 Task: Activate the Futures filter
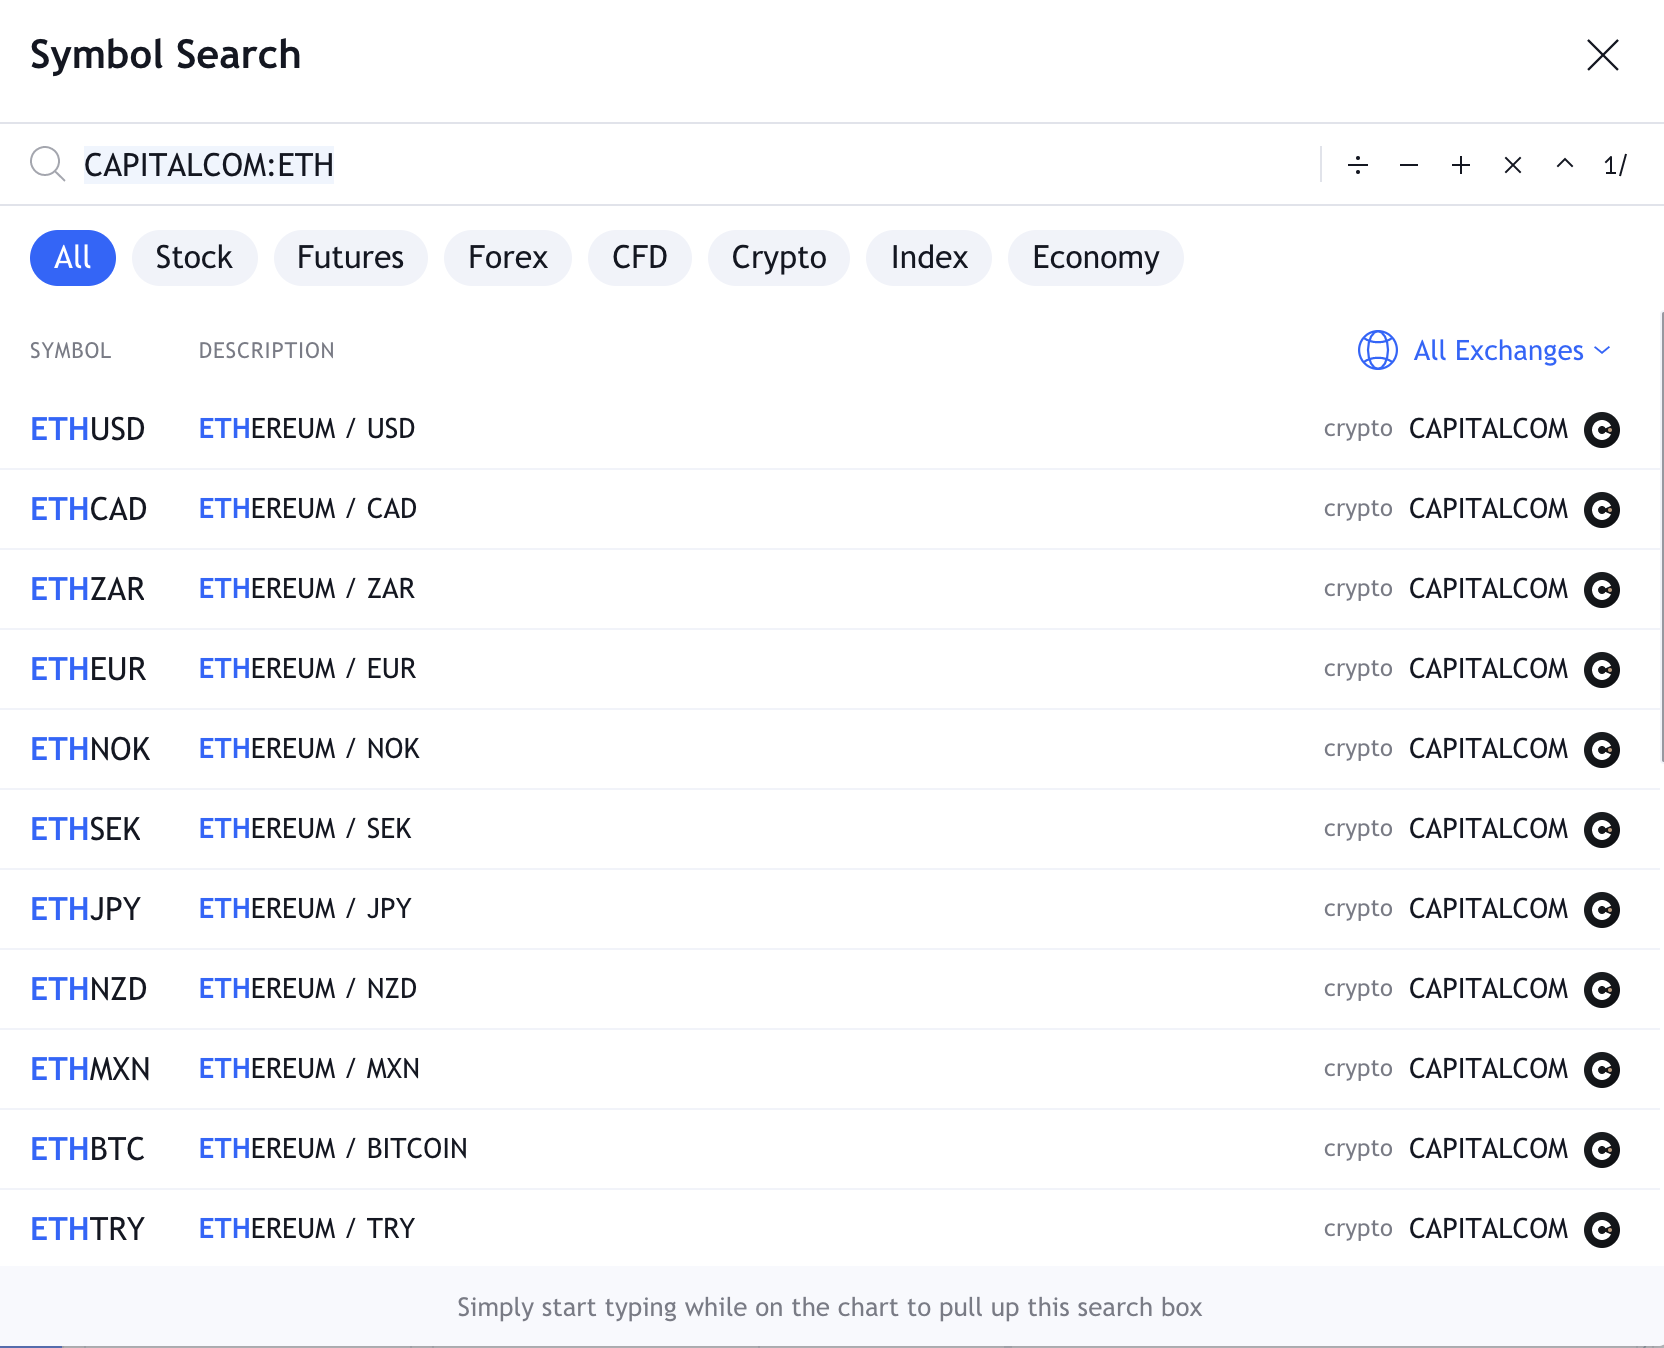pyautogui.click(x=350, y=257)
